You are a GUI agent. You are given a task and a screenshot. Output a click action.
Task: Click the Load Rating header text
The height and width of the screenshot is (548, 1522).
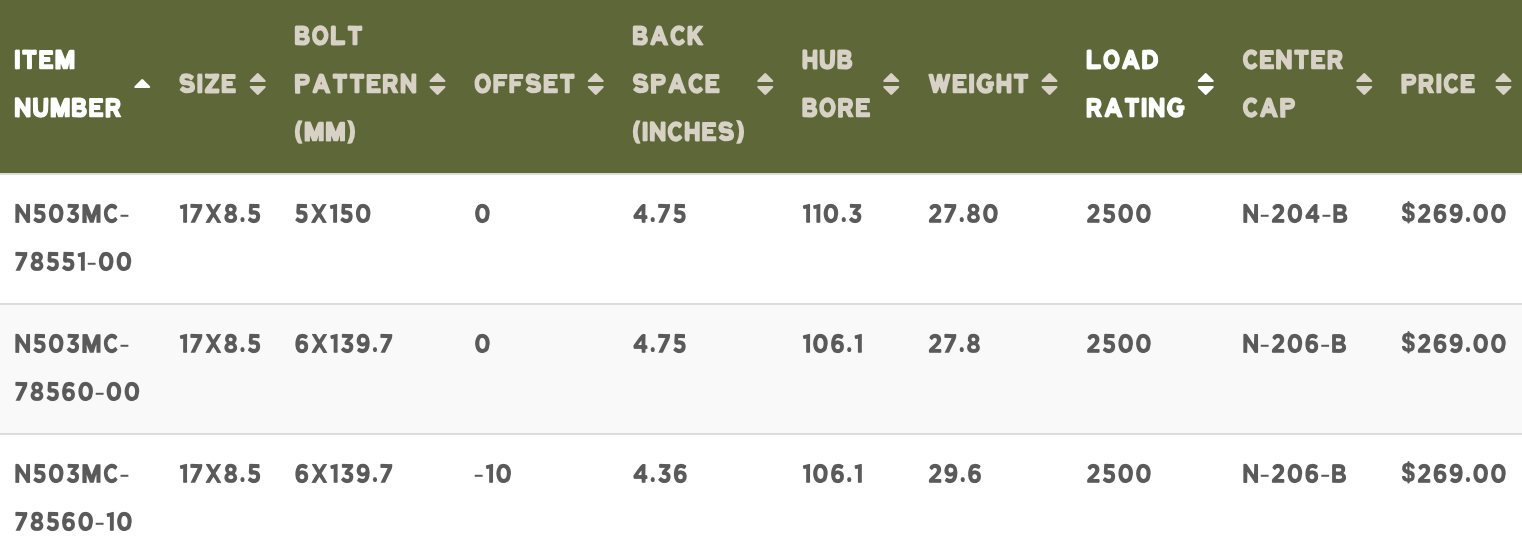click(1135, 84)
